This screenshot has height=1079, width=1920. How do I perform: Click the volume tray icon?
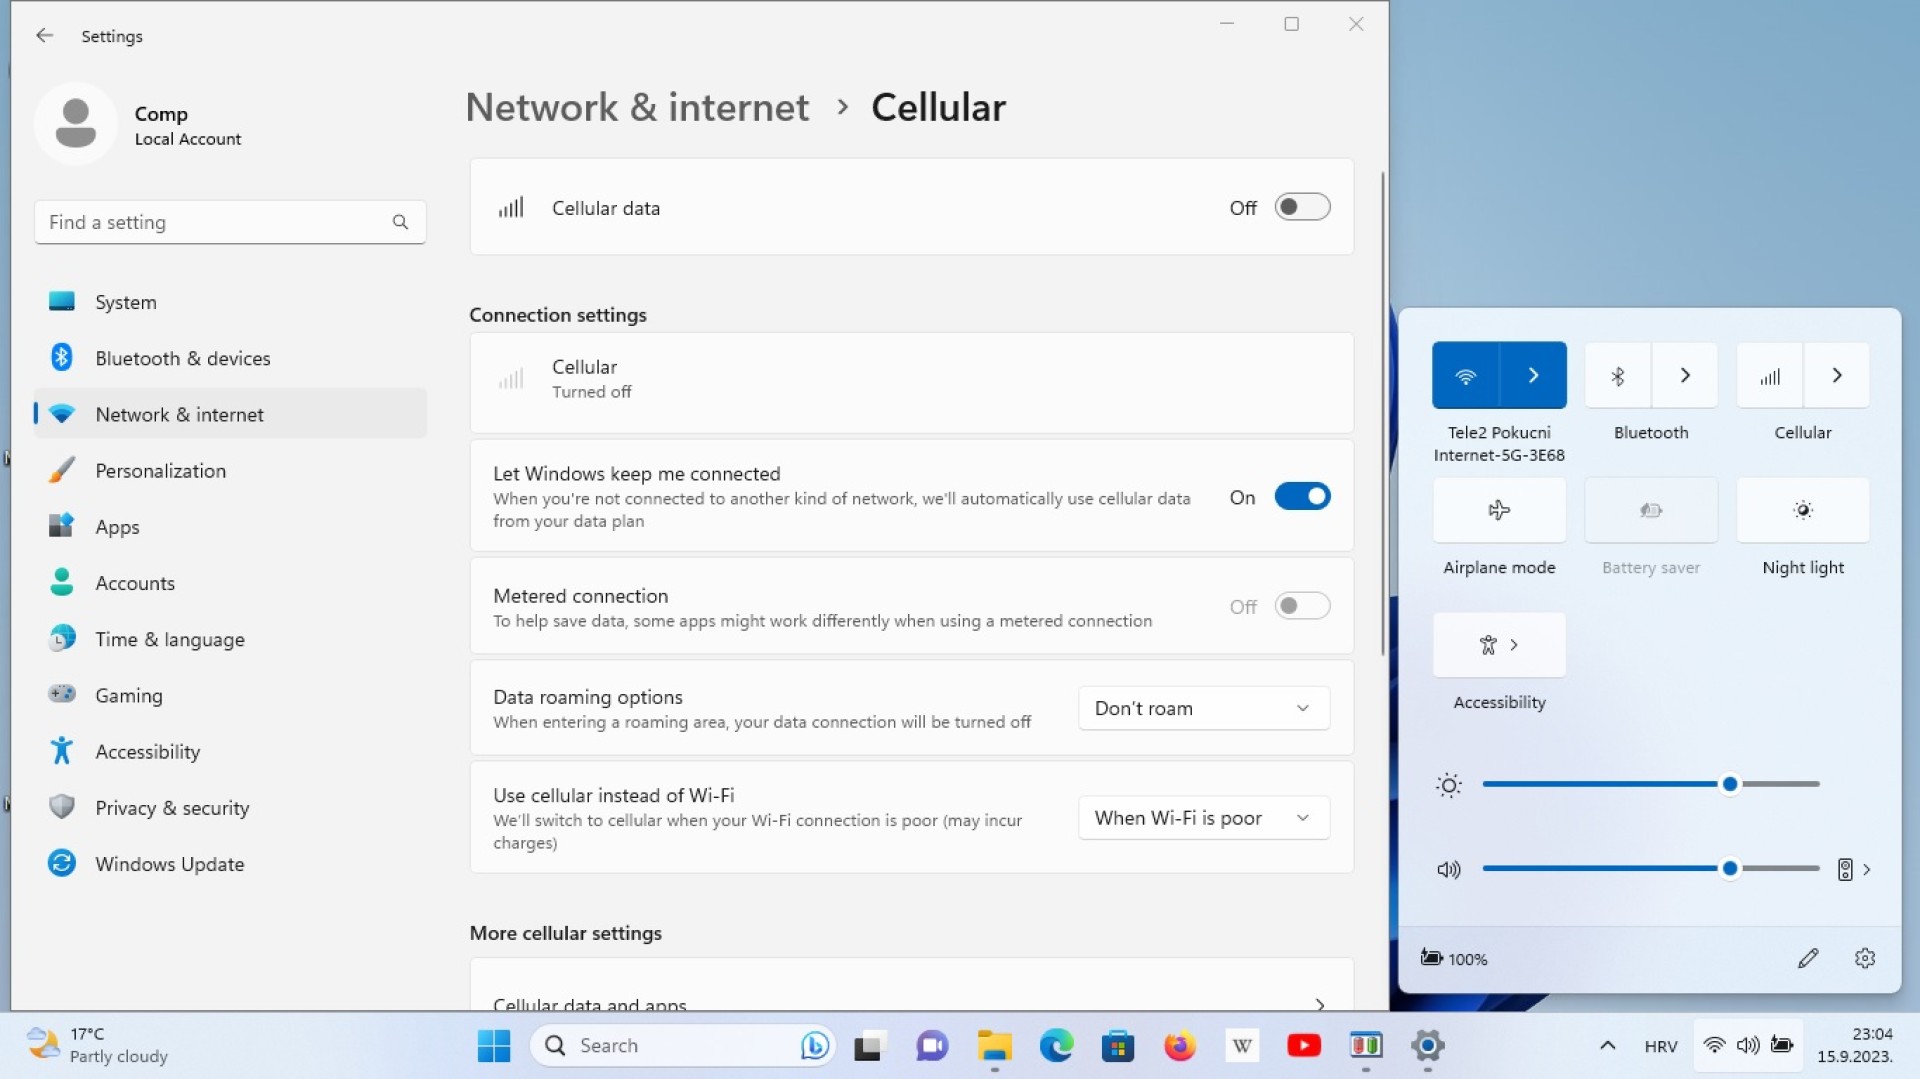pyautogui.click(x=1748, y=1046)
